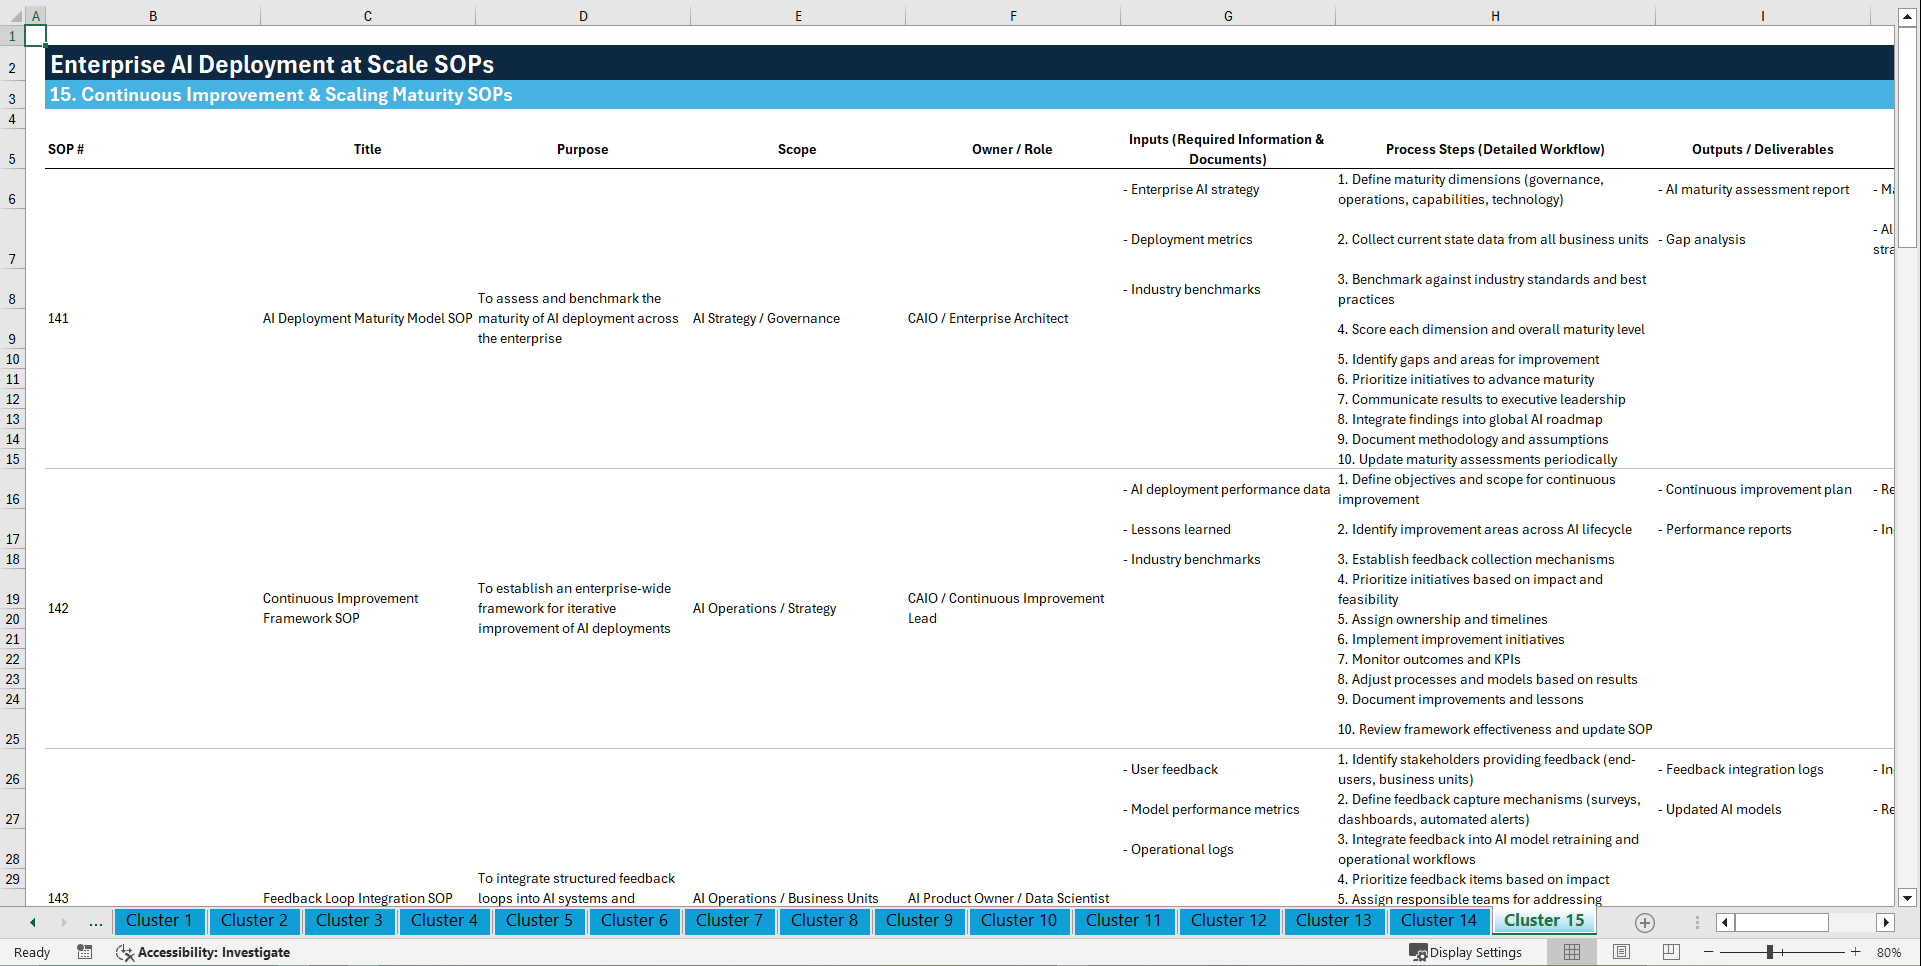The image size is (1921, 966).
Task: Click the macro recording icon near Ready
Action: pos(85,952)
